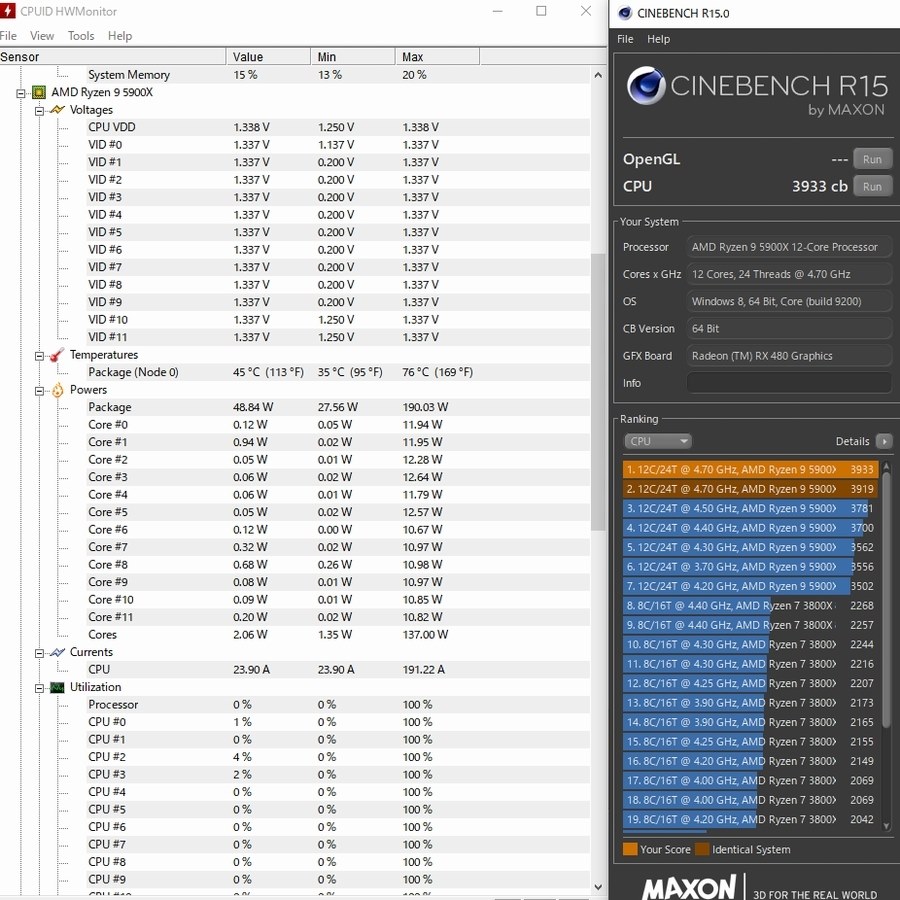Click the GFX Board field showing Radeon RX 480

[x=789, y=356]
